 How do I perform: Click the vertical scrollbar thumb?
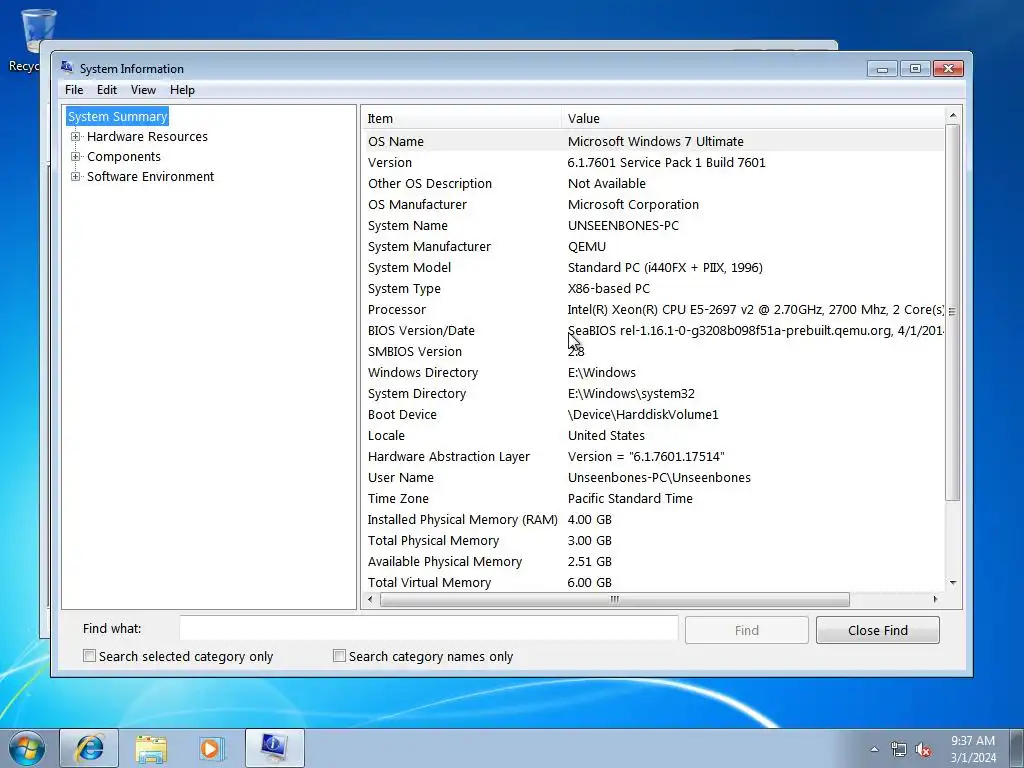point(953,312)
